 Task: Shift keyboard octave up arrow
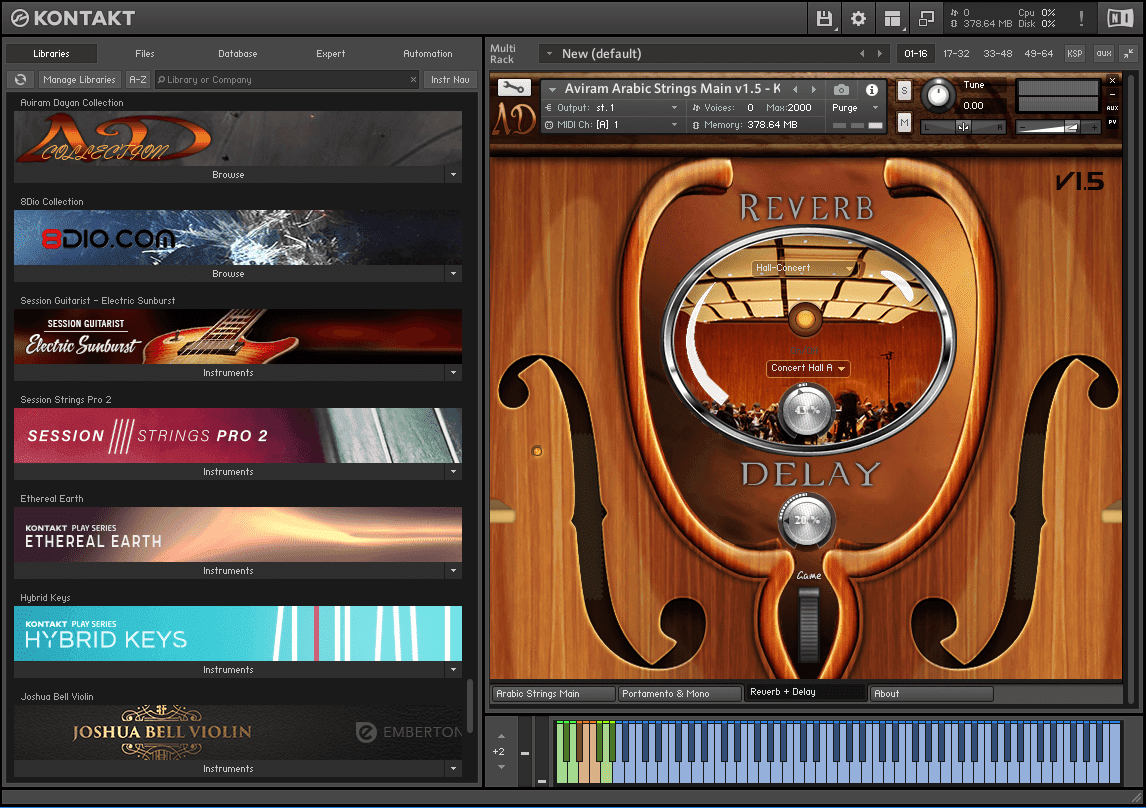coord(501,736)
